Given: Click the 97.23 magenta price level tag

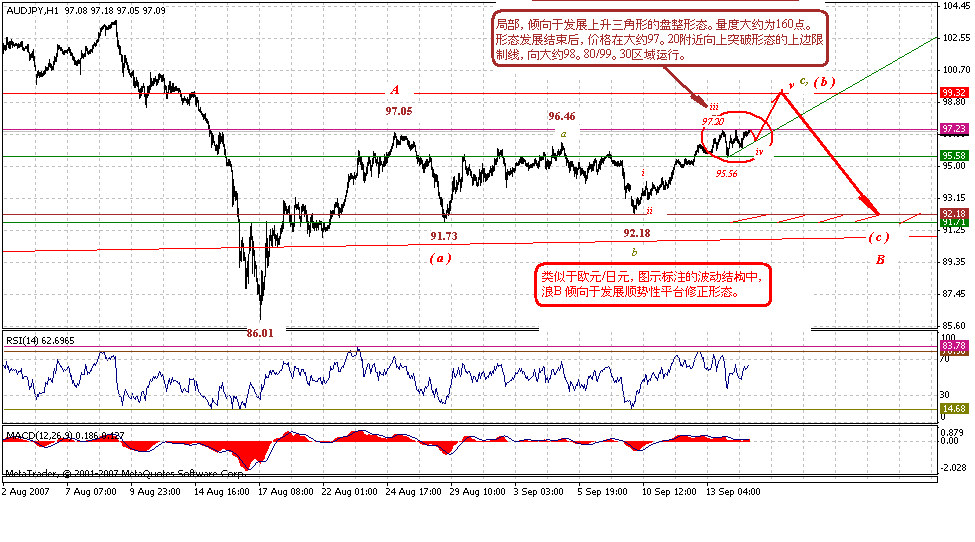Looking at the screenshot, I should coord(954,129).
